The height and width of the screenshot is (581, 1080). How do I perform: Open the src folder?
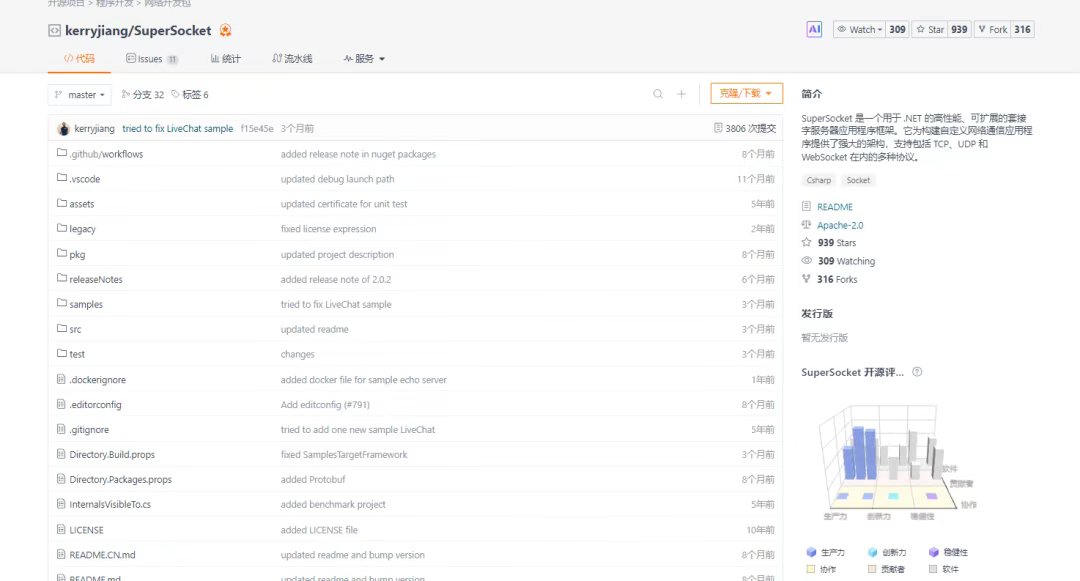pos(75,330)
